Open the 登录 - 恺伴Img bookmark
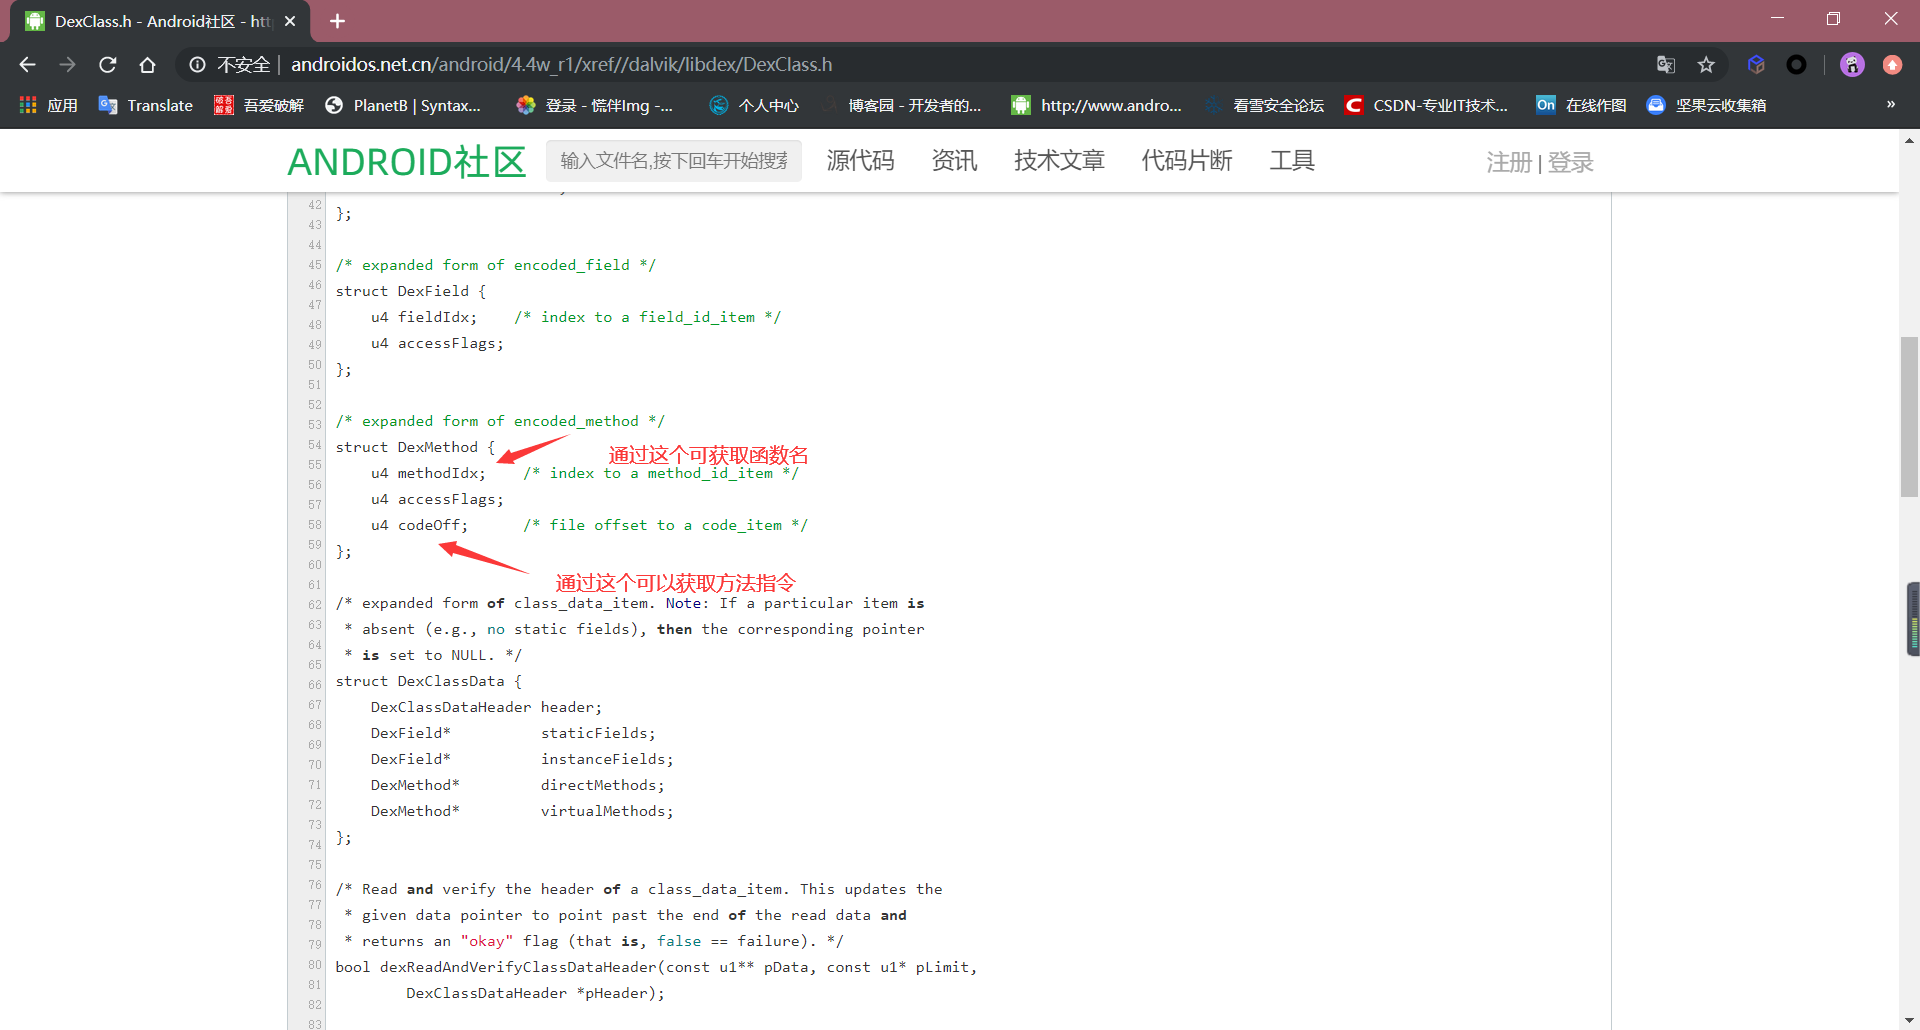 (x=594, y=105)
